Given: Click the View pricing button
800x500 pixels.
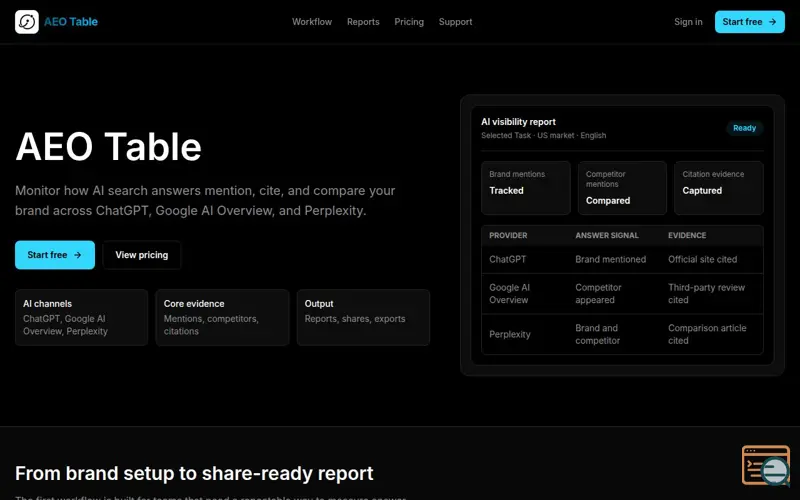Looking at the screenshot, I should point(142,255).
